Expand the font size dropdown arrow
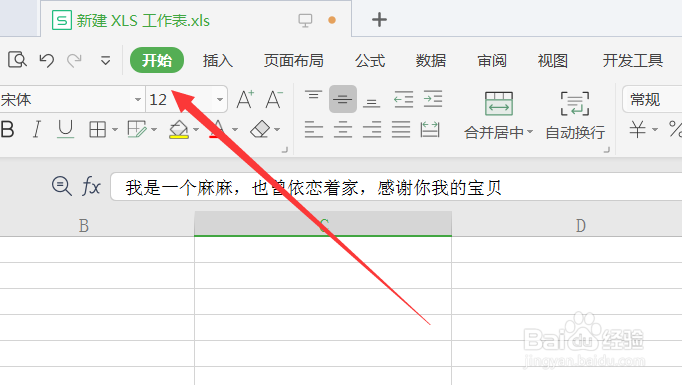The width and height of the screenshot is (682, 385). pos(220,100)
